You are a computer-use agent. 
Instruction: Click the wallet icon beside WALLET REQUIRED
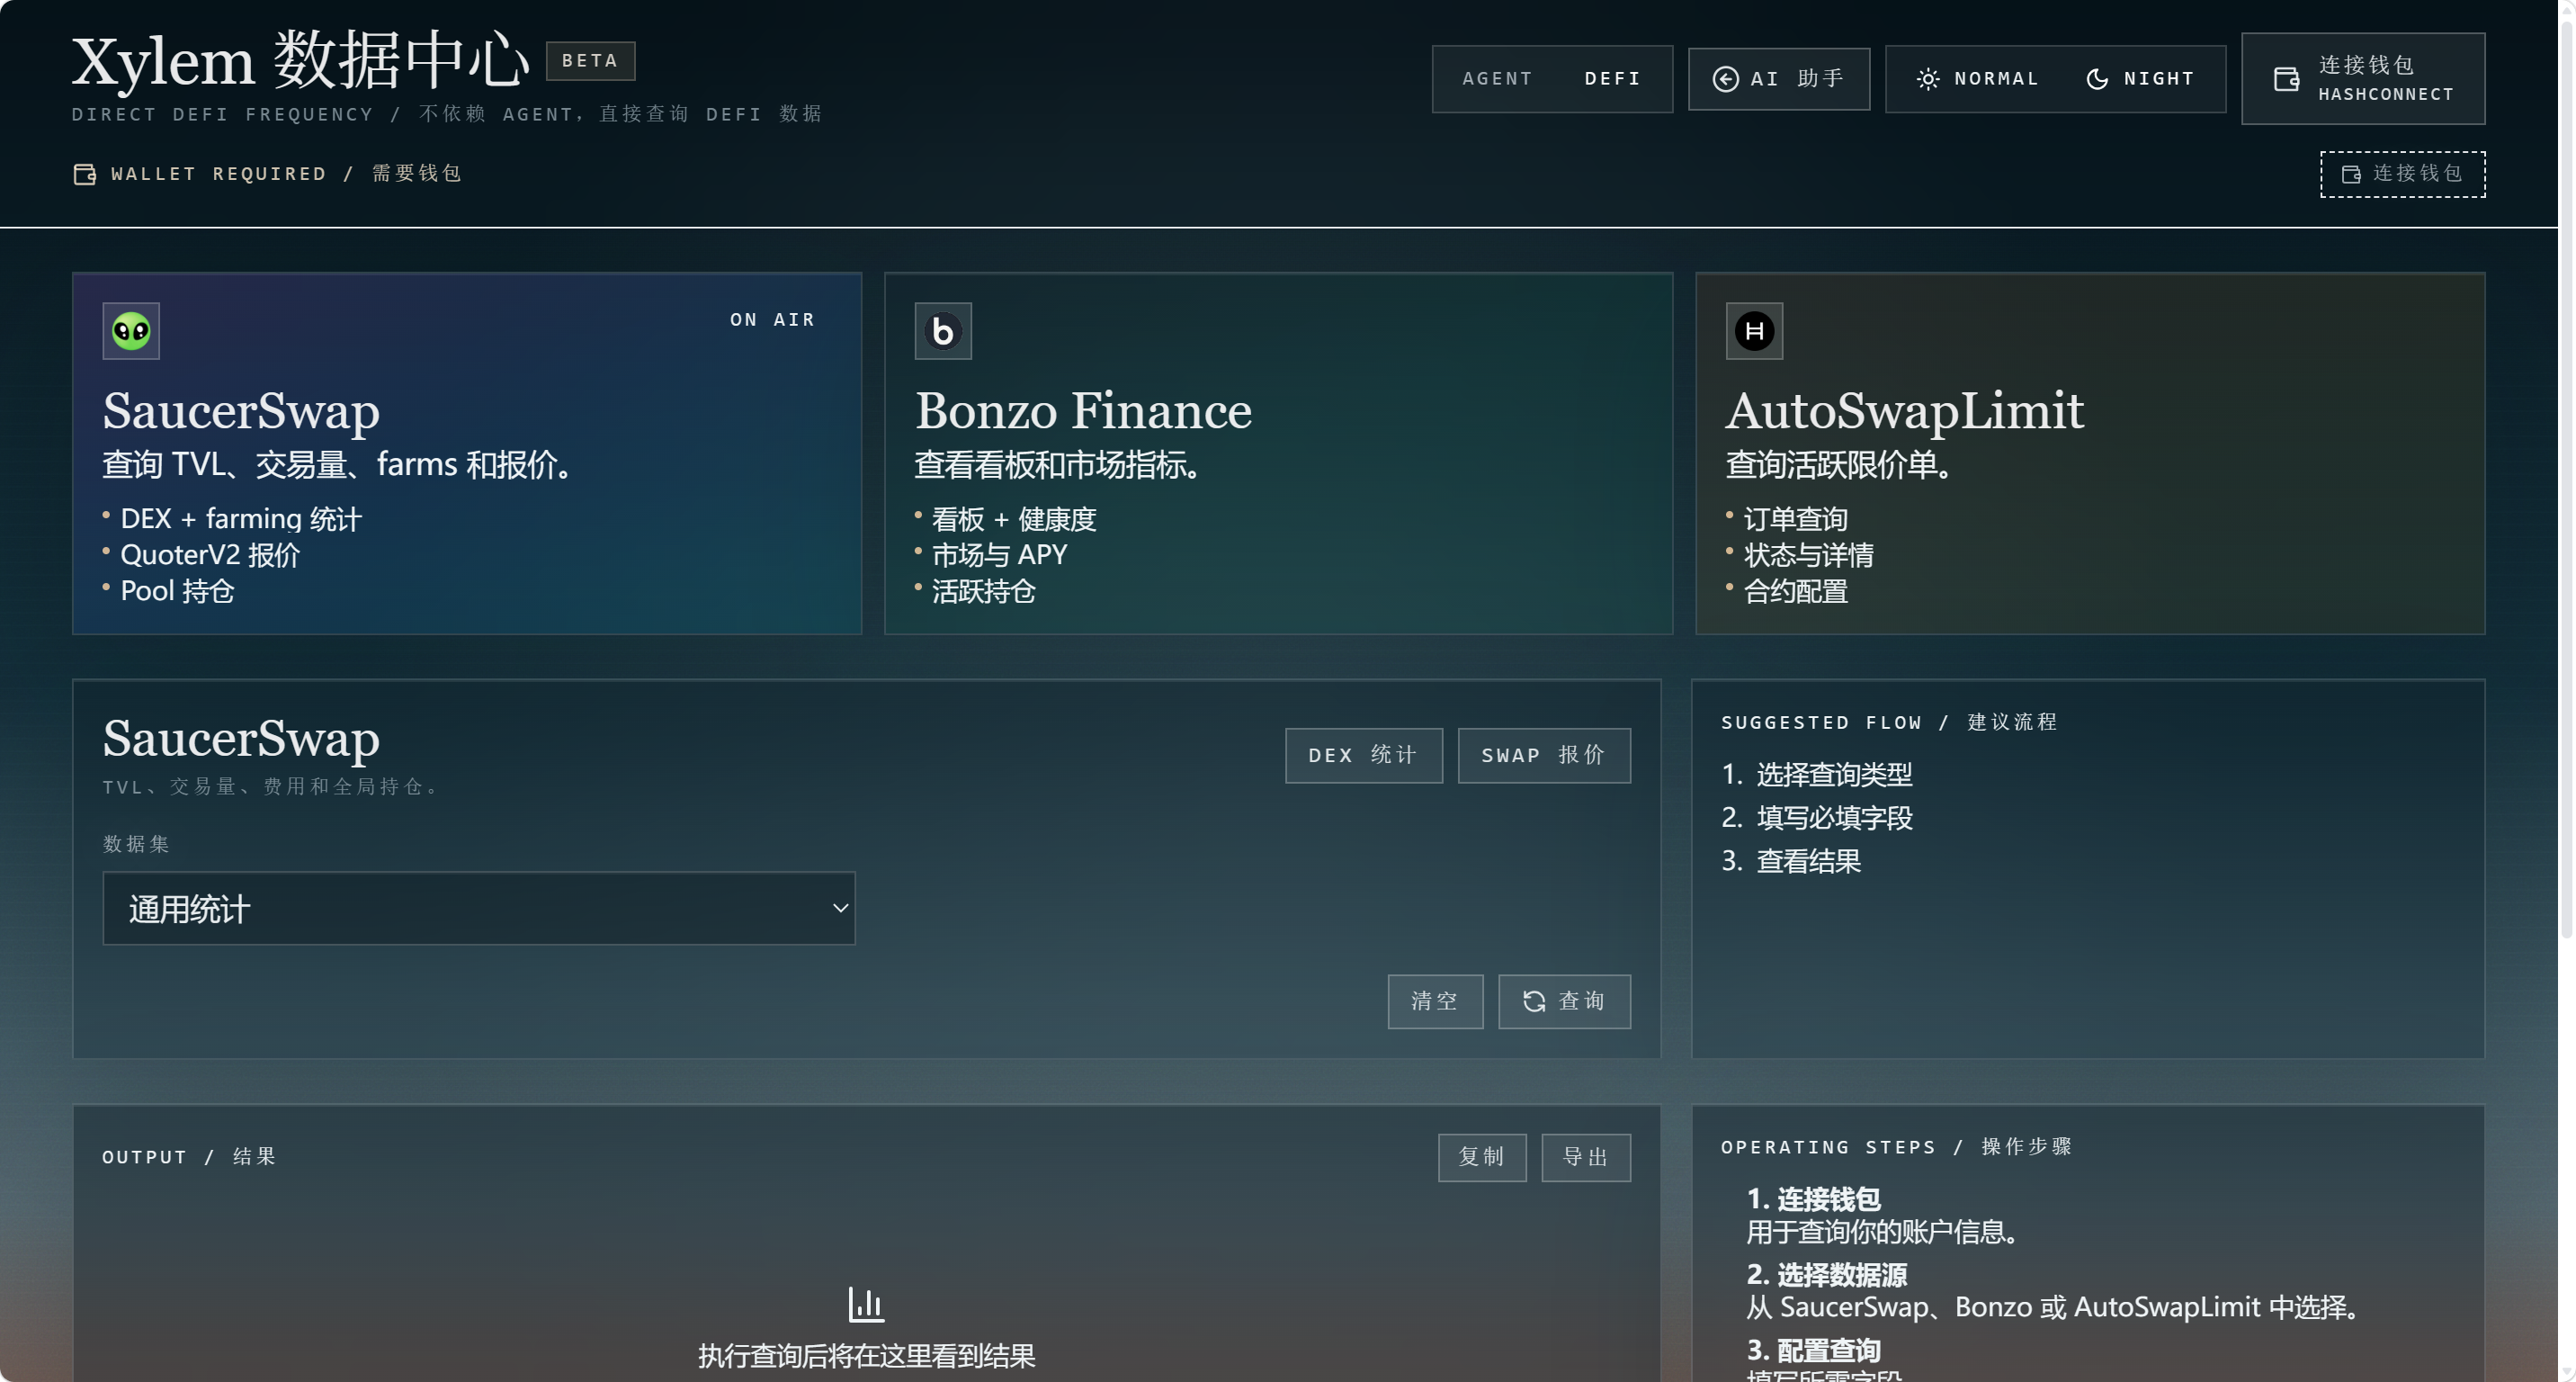coord(85,174)
